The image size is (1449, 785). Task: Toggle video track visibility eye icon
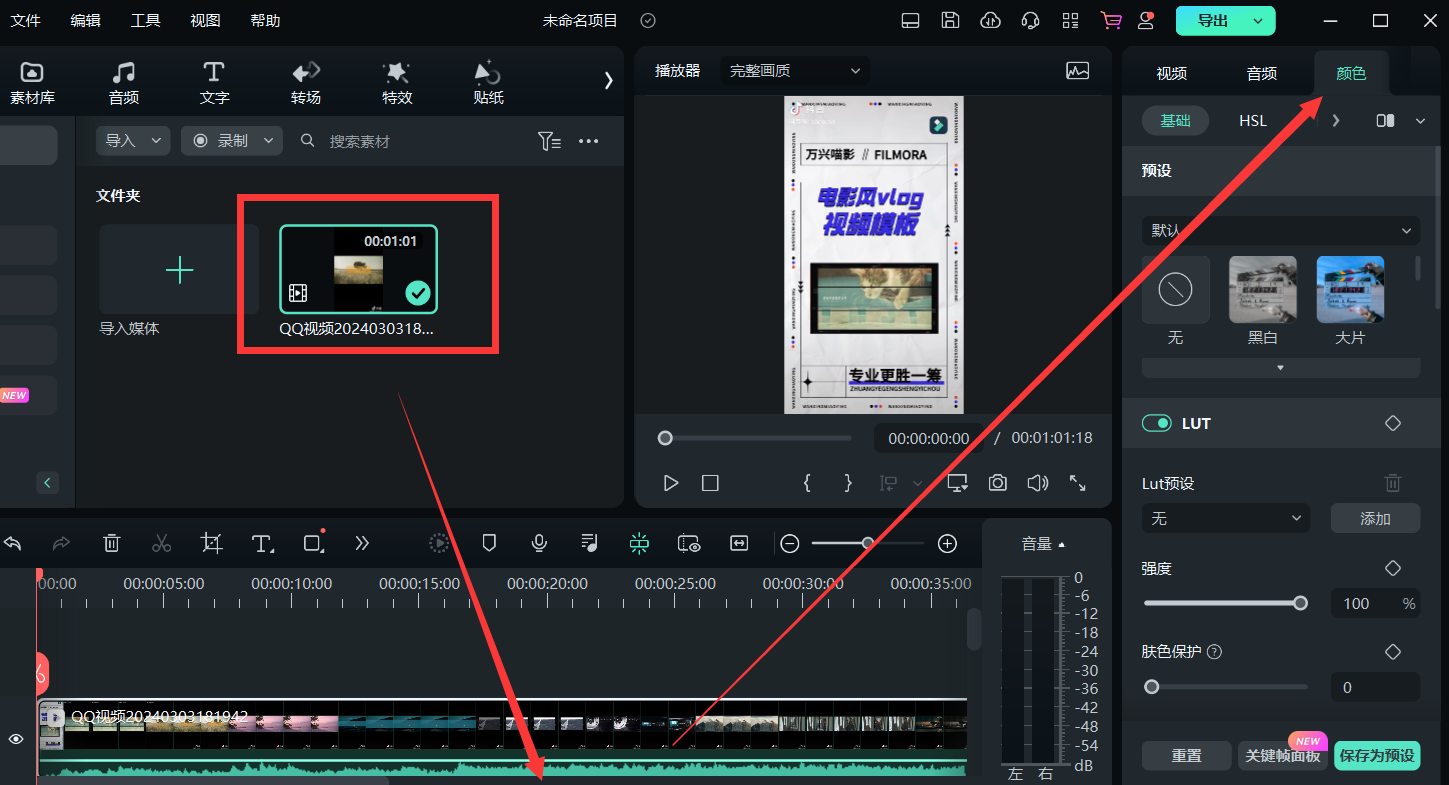point(16,739)
